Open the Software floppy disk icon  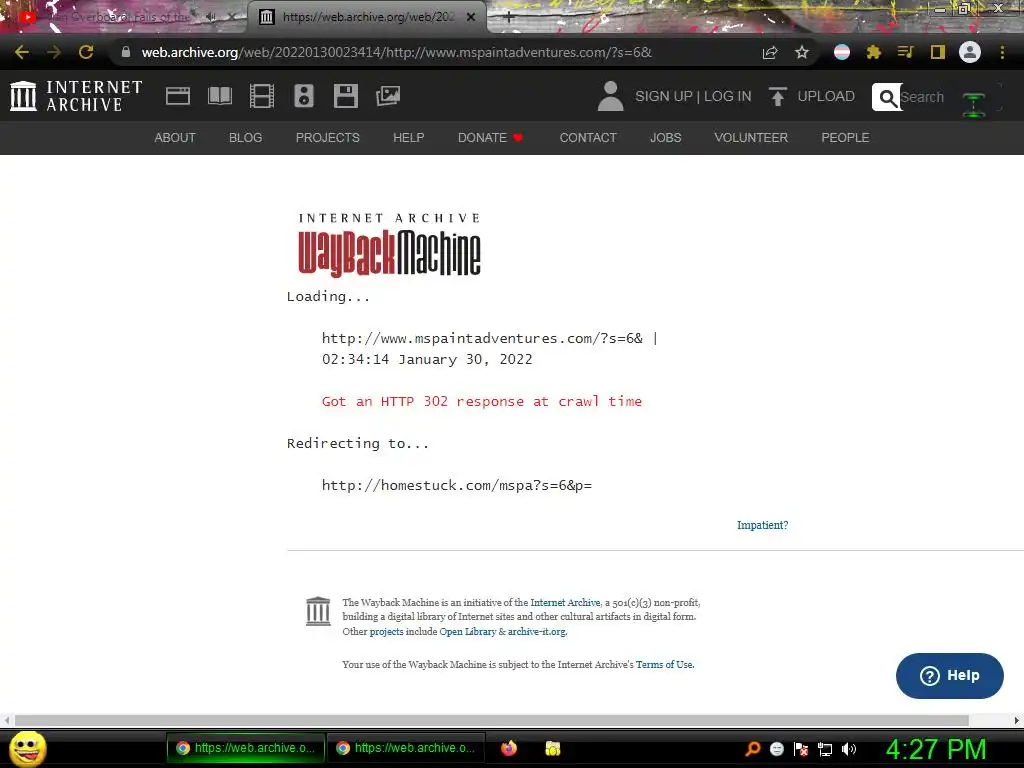tap(345, 96)
